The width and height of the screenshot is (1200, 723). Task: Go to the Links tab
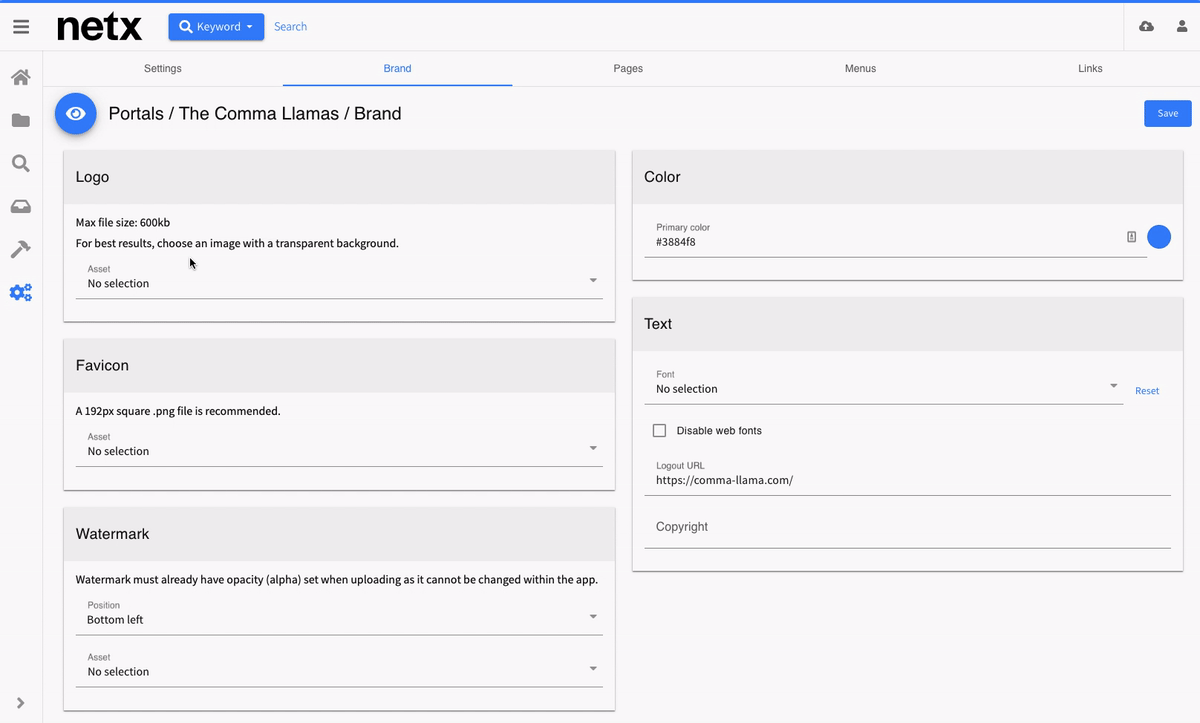pos(1090,69)
